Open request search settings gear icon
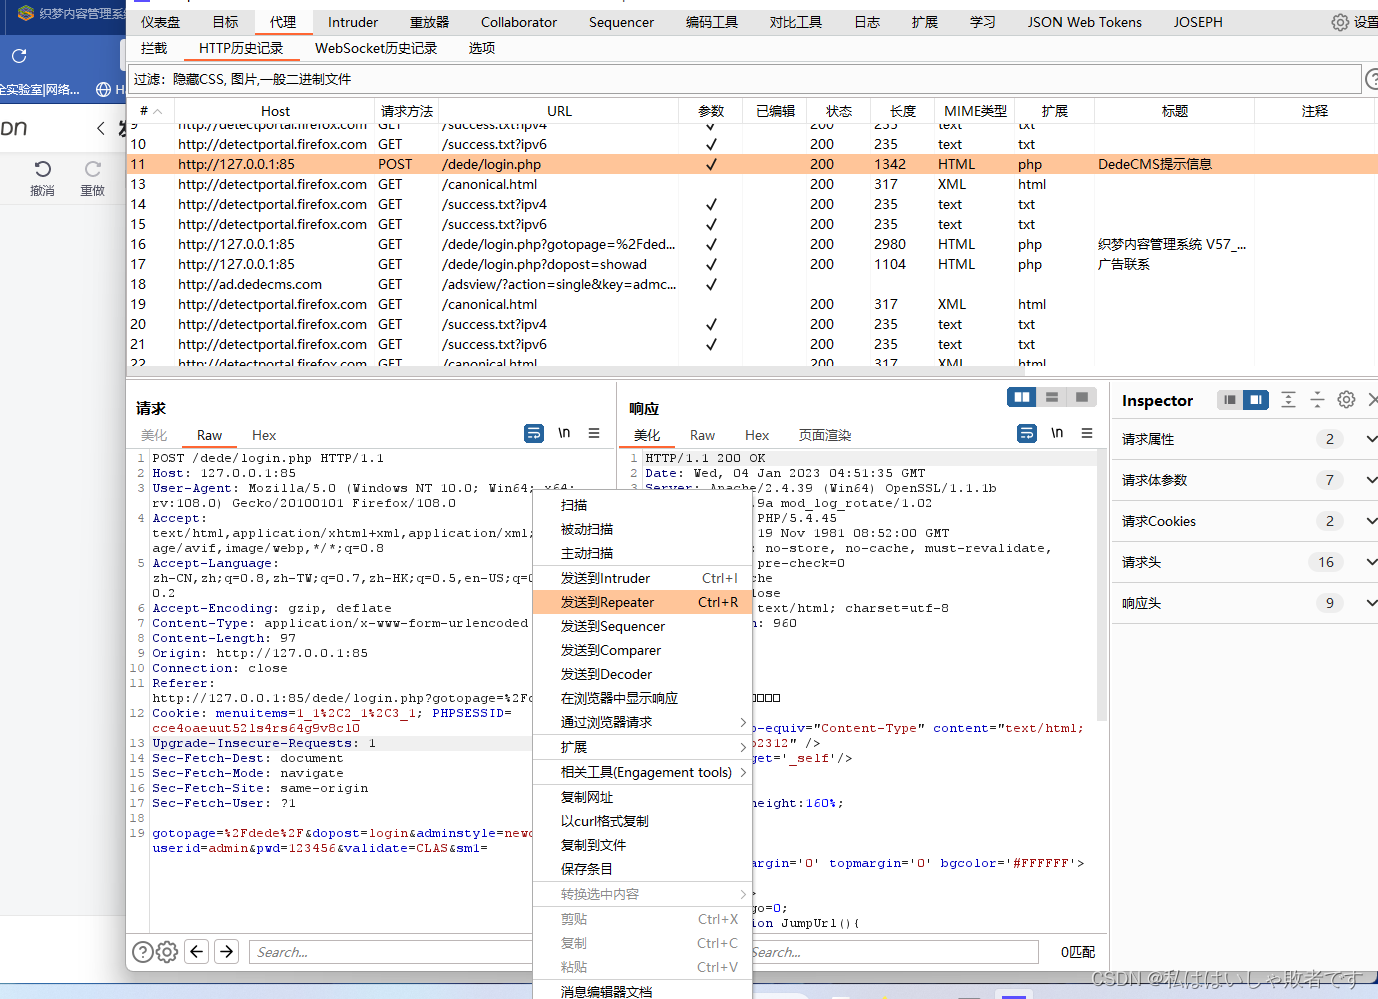 coord(167,952)
